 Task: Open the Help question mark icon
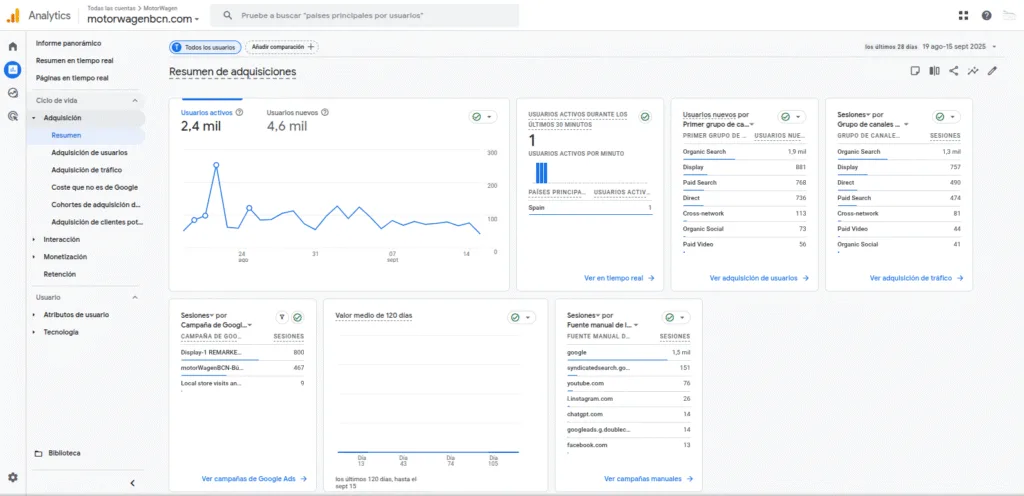tap(986, 16)
